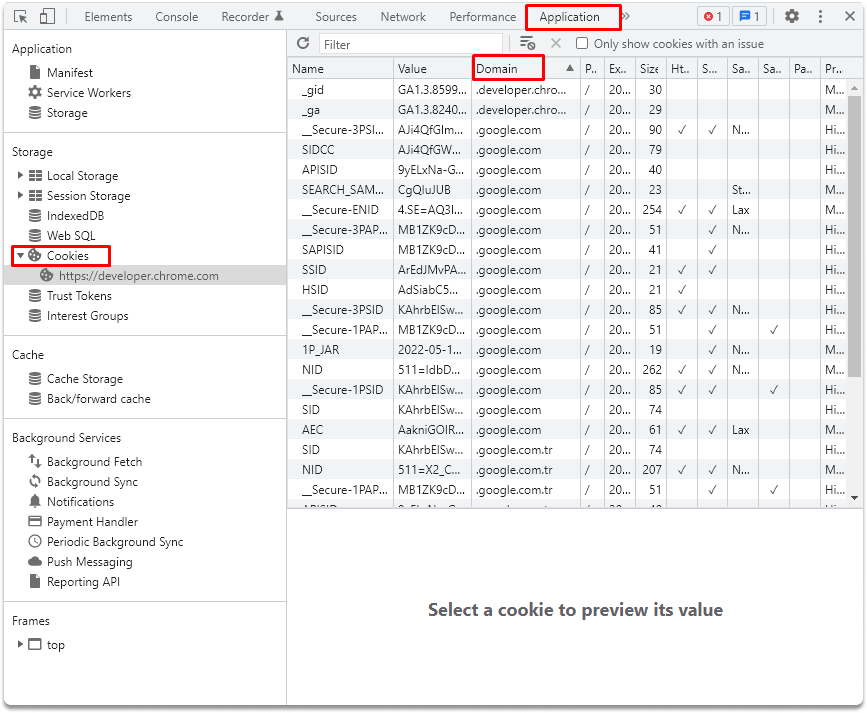Image resolution: width=867 pixels, height=713 pixels.
Task: Toggle the device toolbar icon
Action: [47, 17]
